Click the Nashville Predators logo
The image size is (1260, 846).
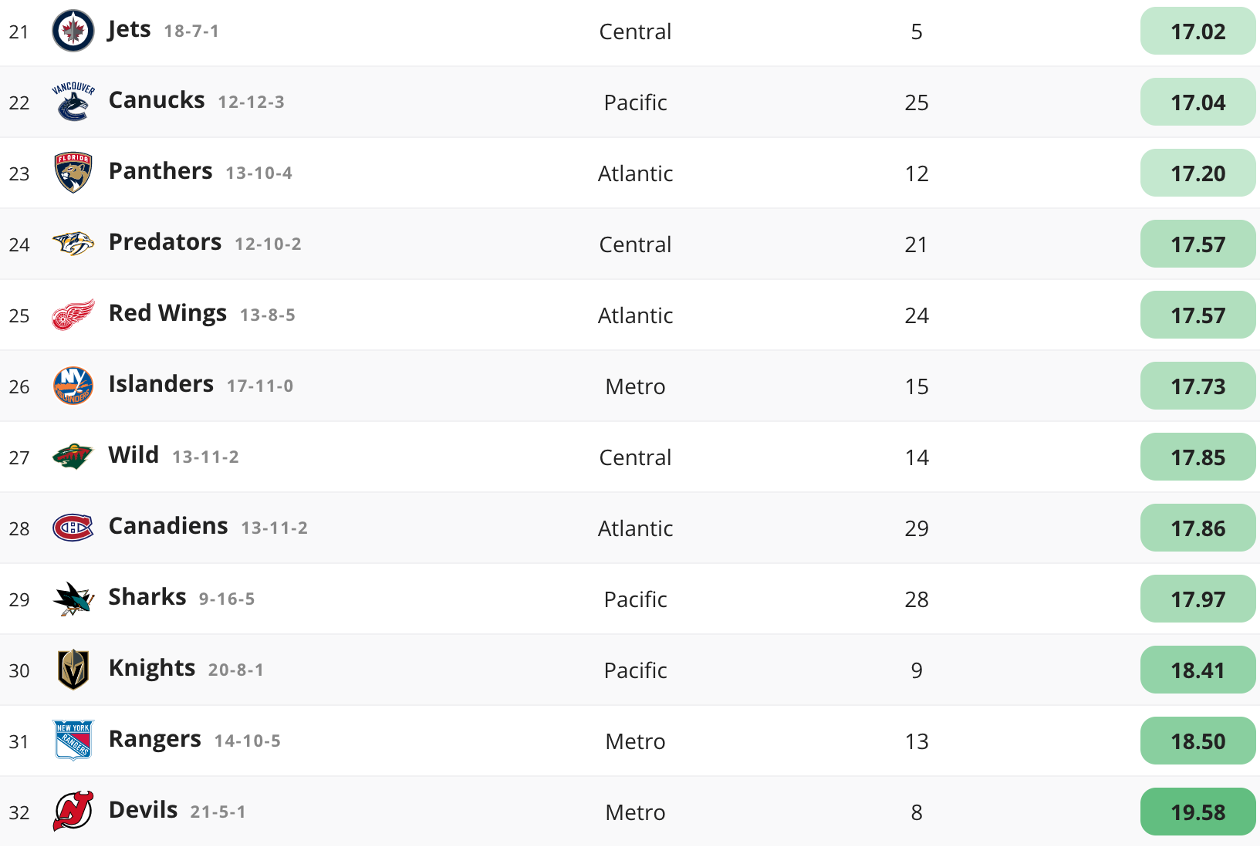click(x=73, y=244)
